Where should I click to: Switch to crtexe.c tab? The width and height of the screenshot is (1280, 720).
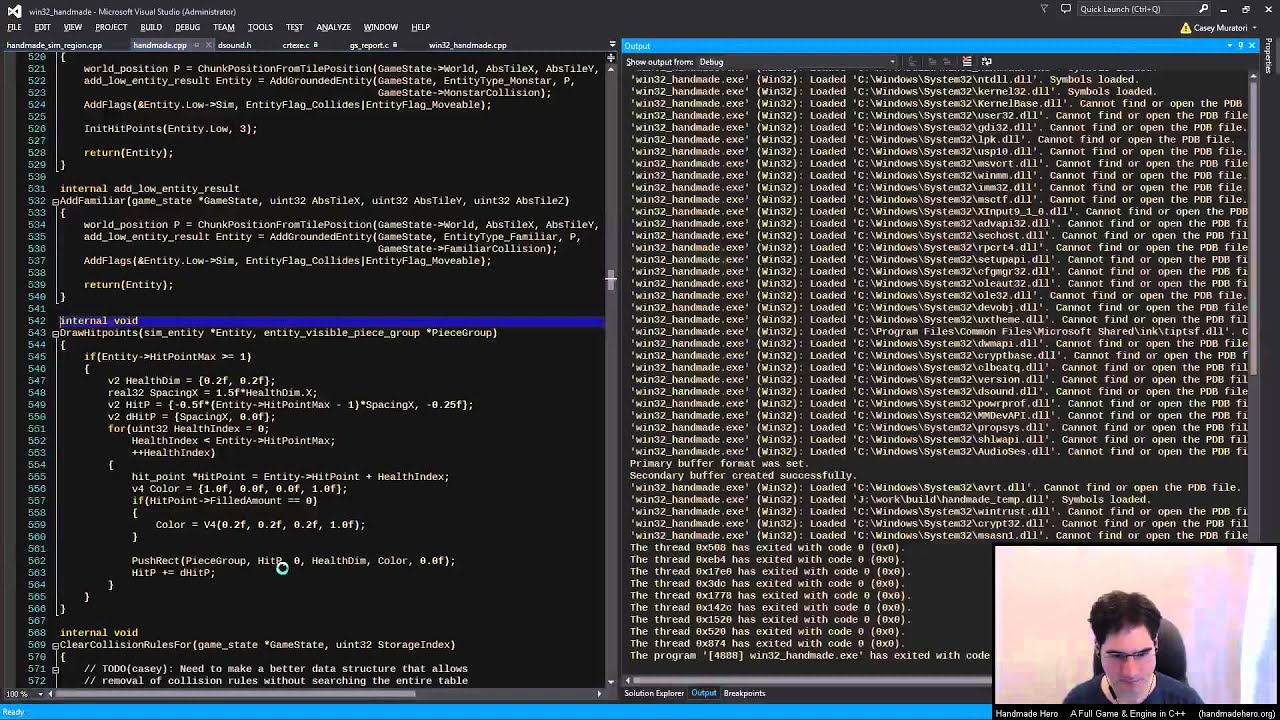296,45
